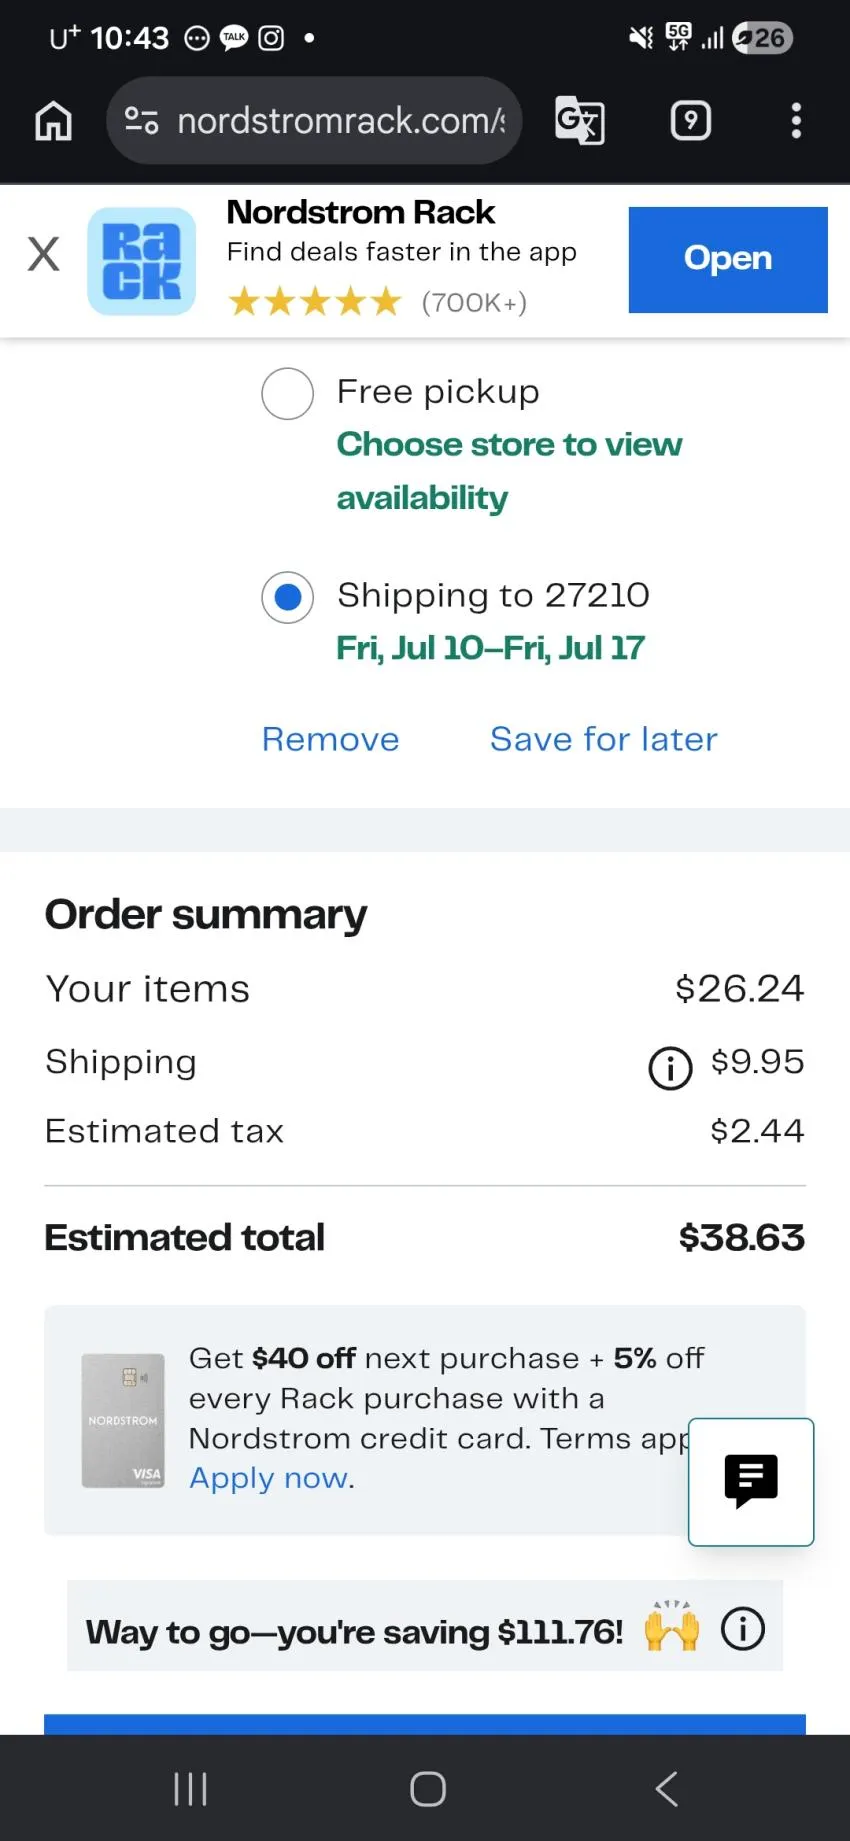Select the Free pickup option
This screenshot has height=1841, width=850.
(x=288, y=393)
